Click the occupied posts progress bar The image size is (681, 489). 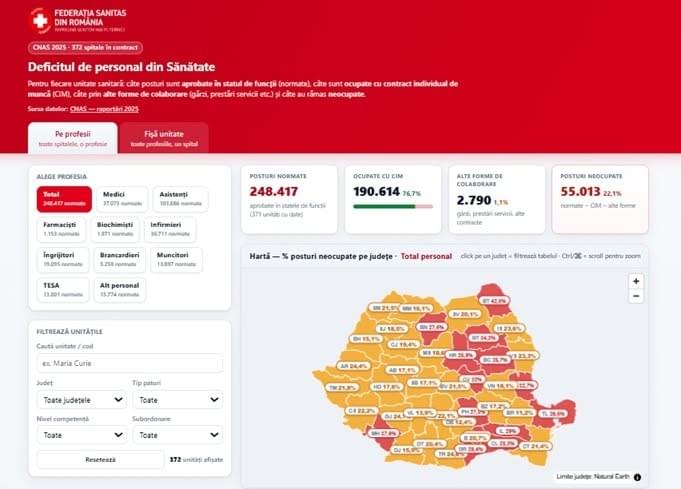click(393, 207)
